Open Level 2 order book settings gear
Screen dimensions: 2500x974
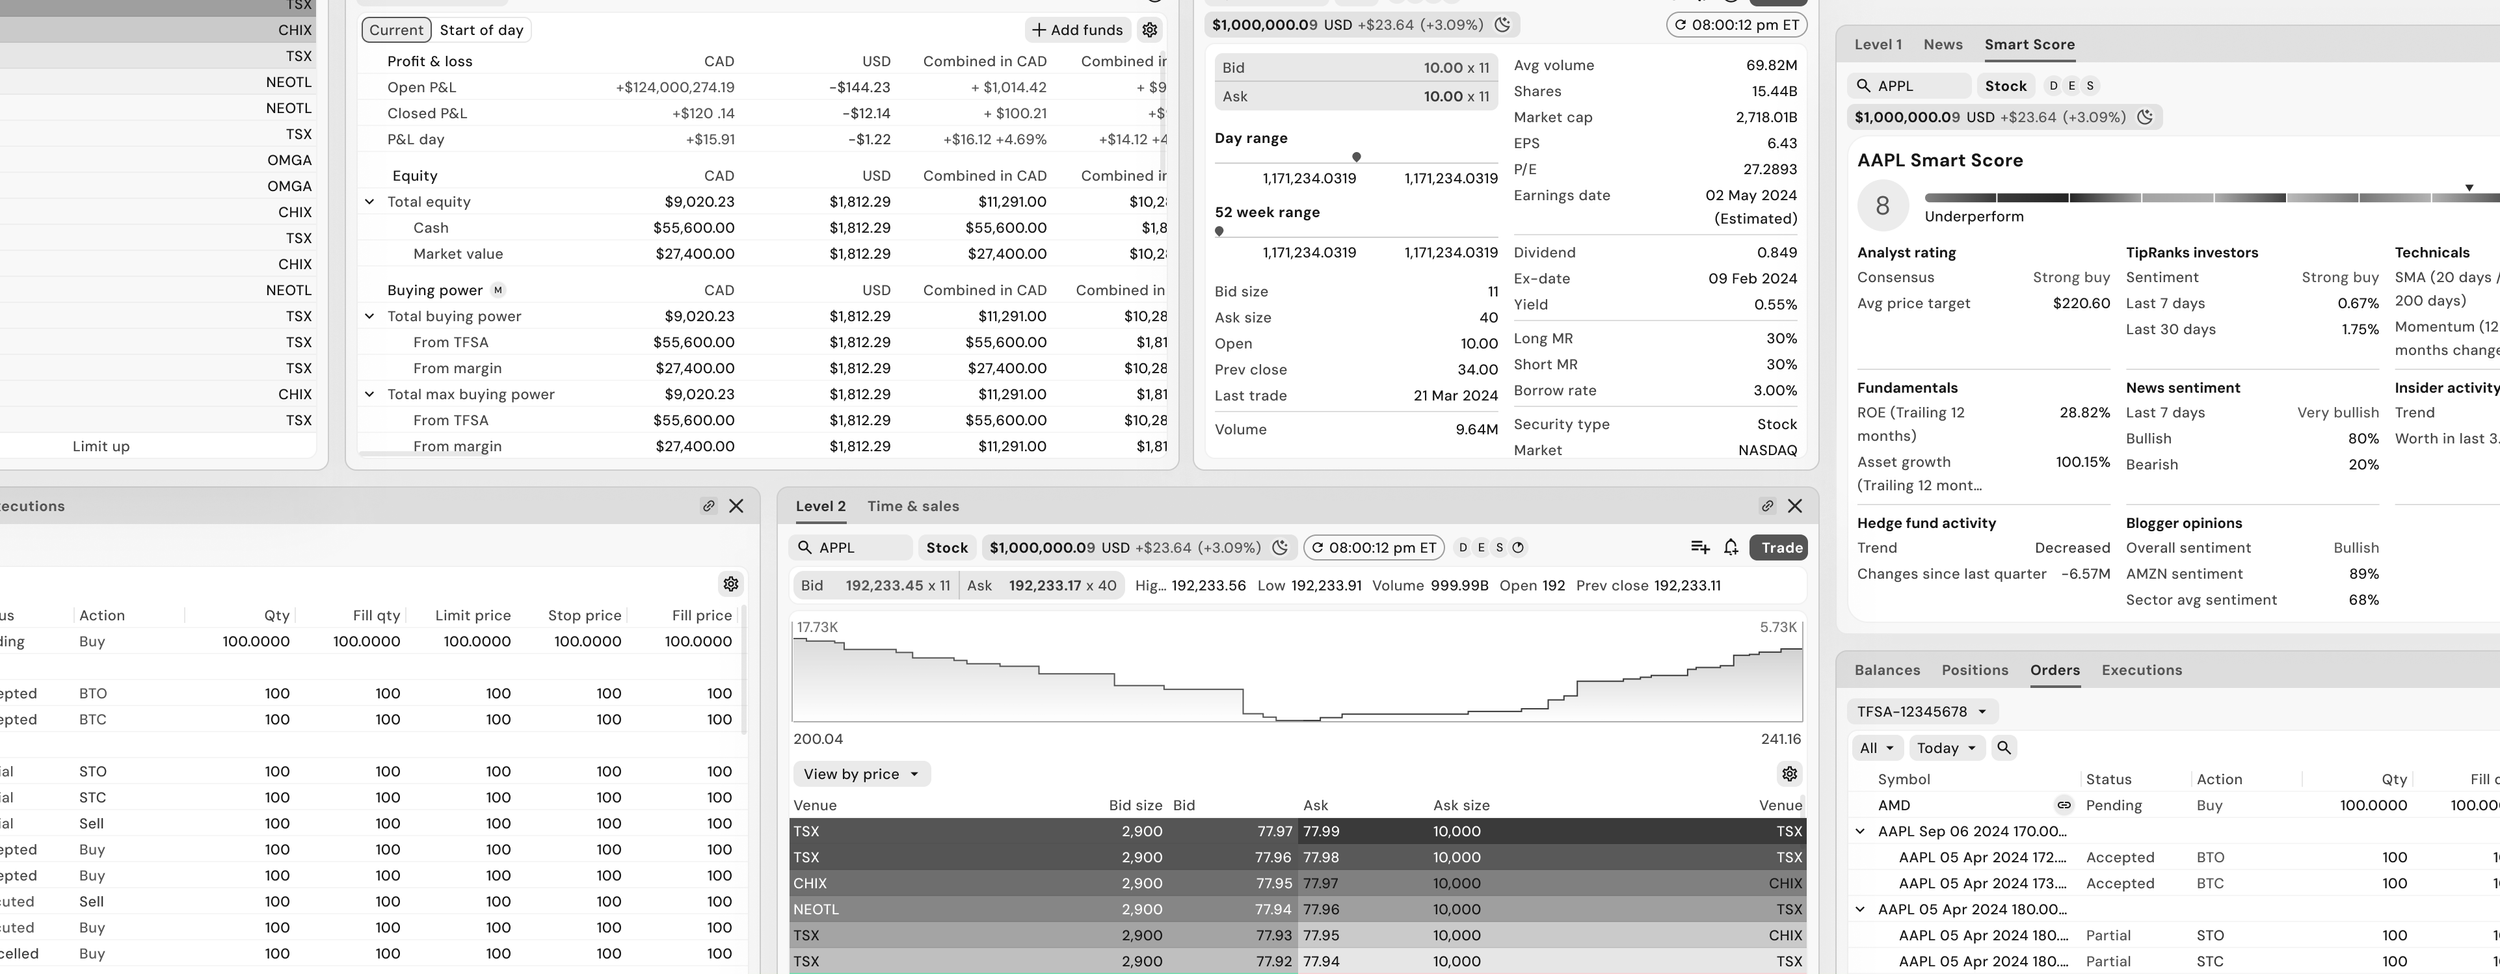(x=1789, y=774)
